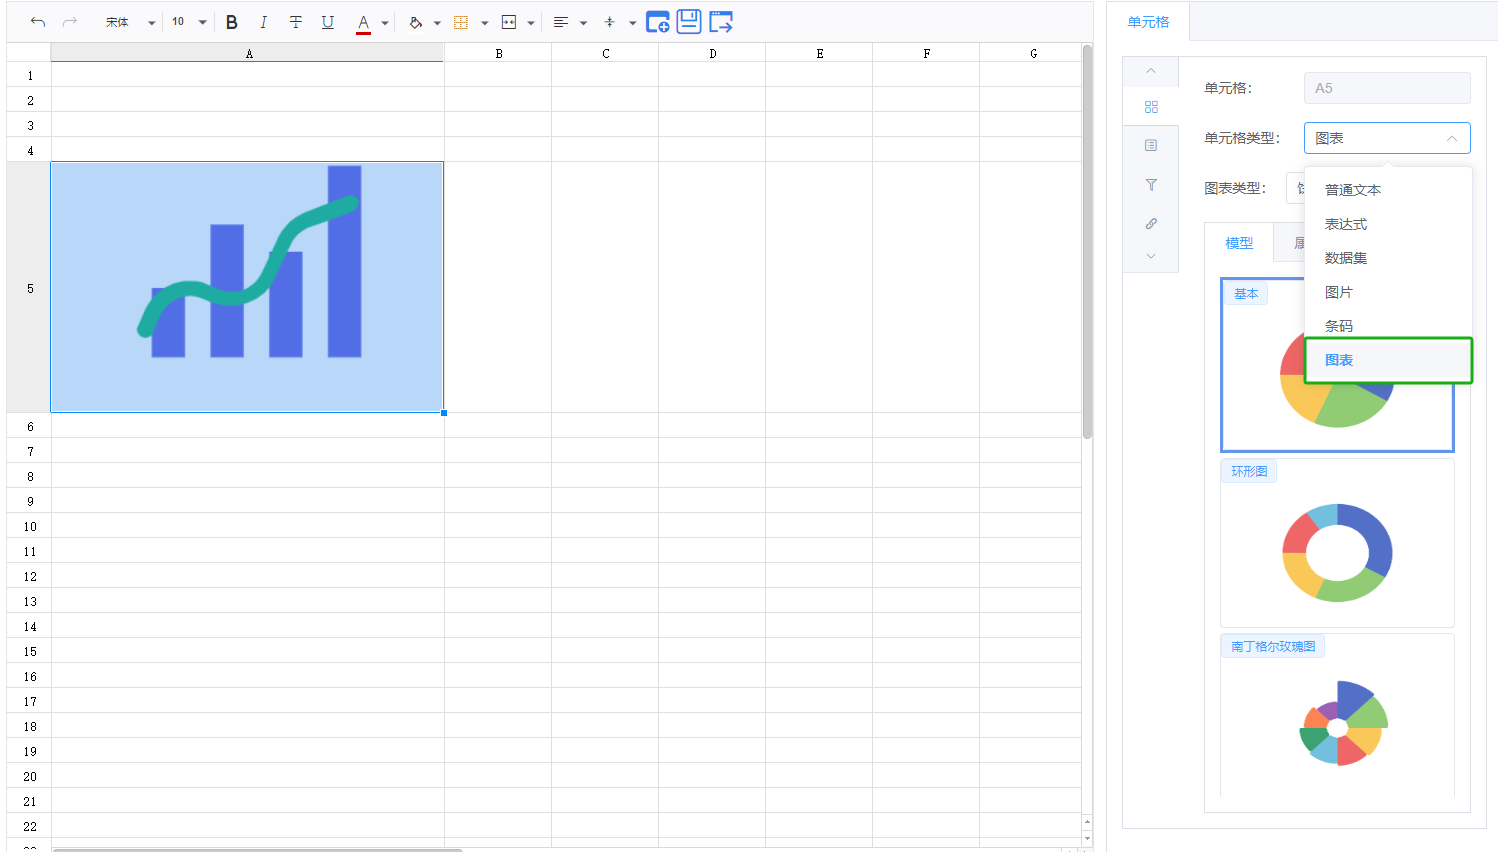Viewport: 1498px width, 852px height.
Task: Open the hyperlink side icon
Action: [x=1151, y=224]
